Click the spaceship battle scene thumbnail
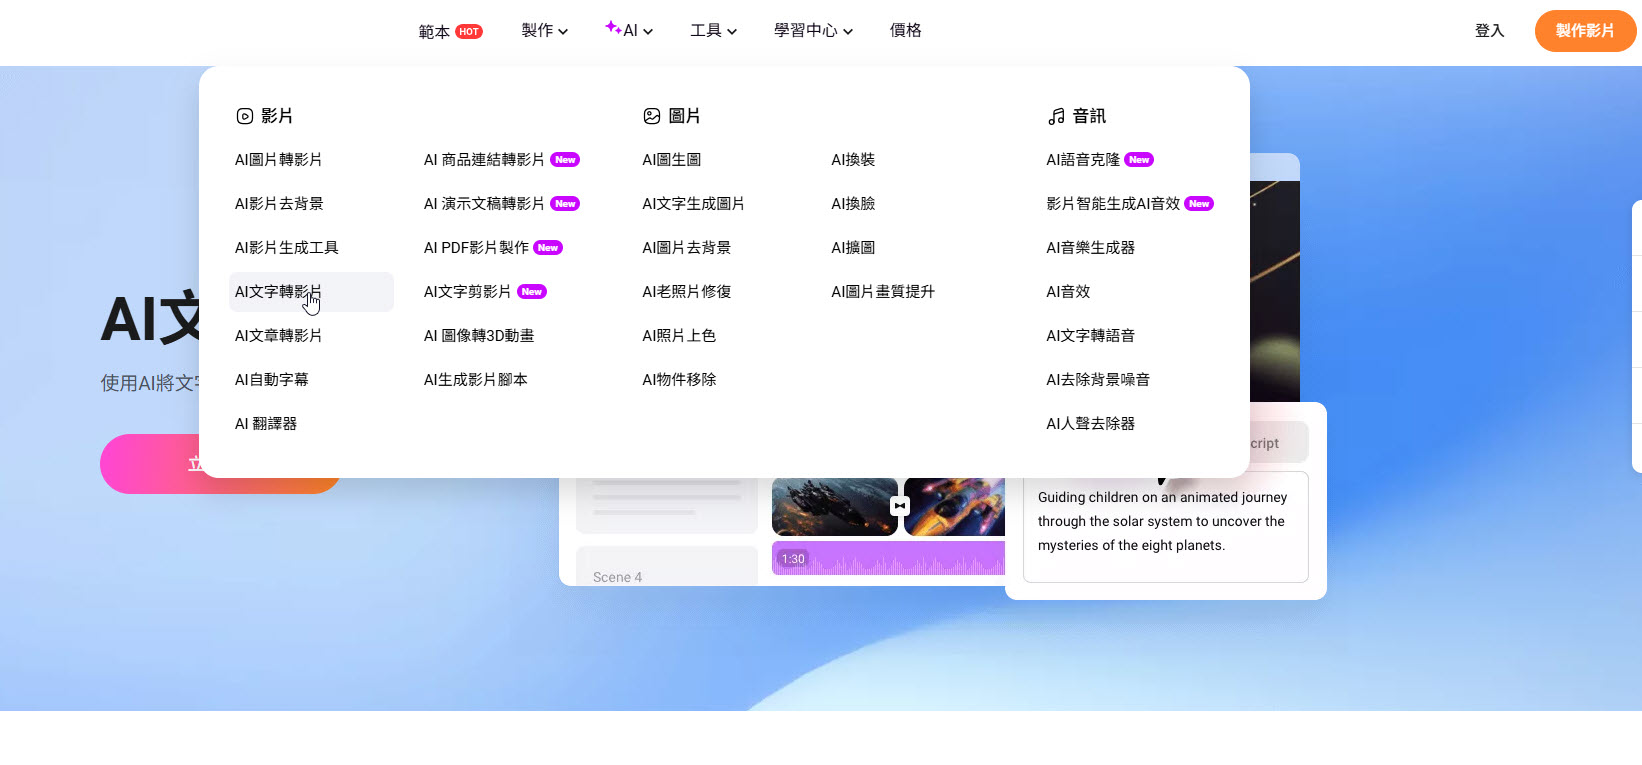This screenshot has width=1642, height=765. pyautogui.click(x=835, y=507)
